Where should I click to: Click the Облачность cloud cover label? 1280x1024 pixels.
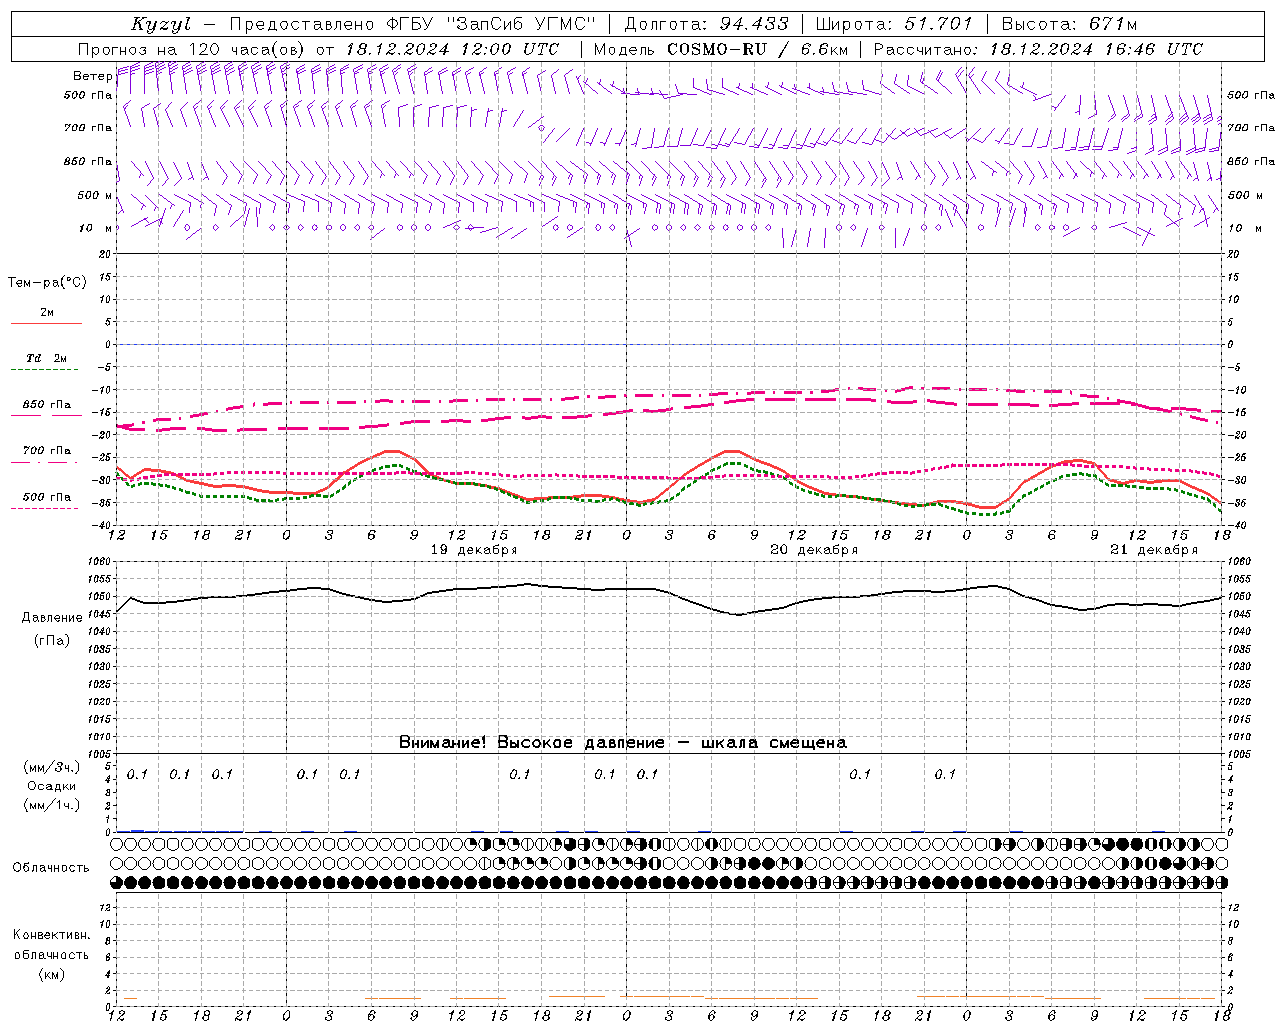click(x=51, y=868)
